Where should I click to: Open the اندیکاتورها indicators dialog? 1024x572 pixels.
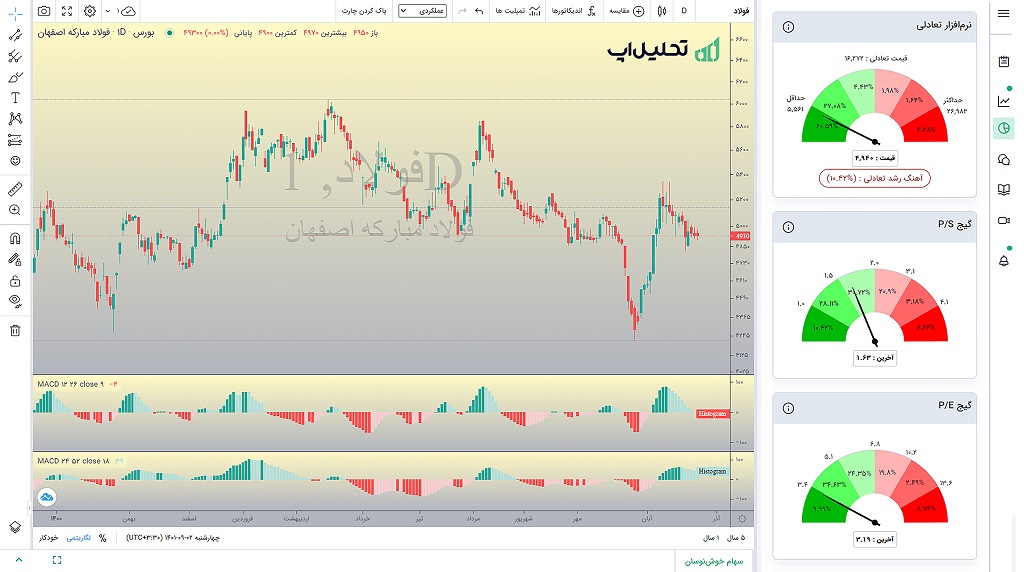pyautogui.click(x=573, y=11)
